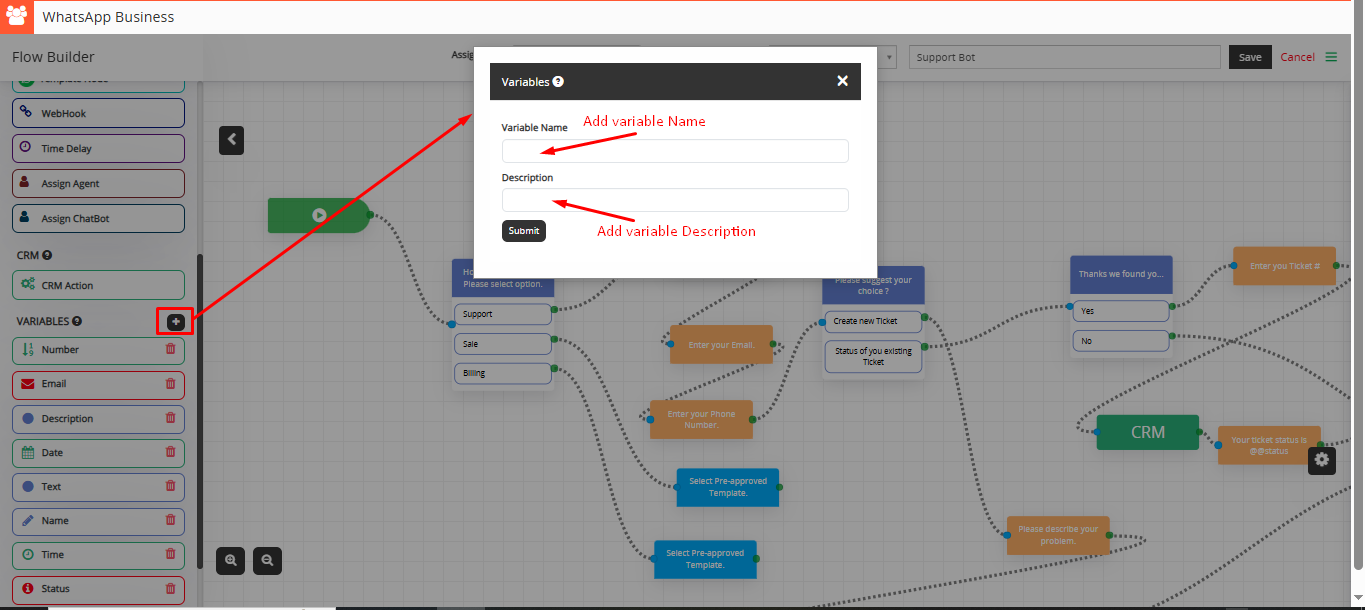Click the Sale option in menu node
The height and width of the screenshot is (610, 1365).
point(502,343)
